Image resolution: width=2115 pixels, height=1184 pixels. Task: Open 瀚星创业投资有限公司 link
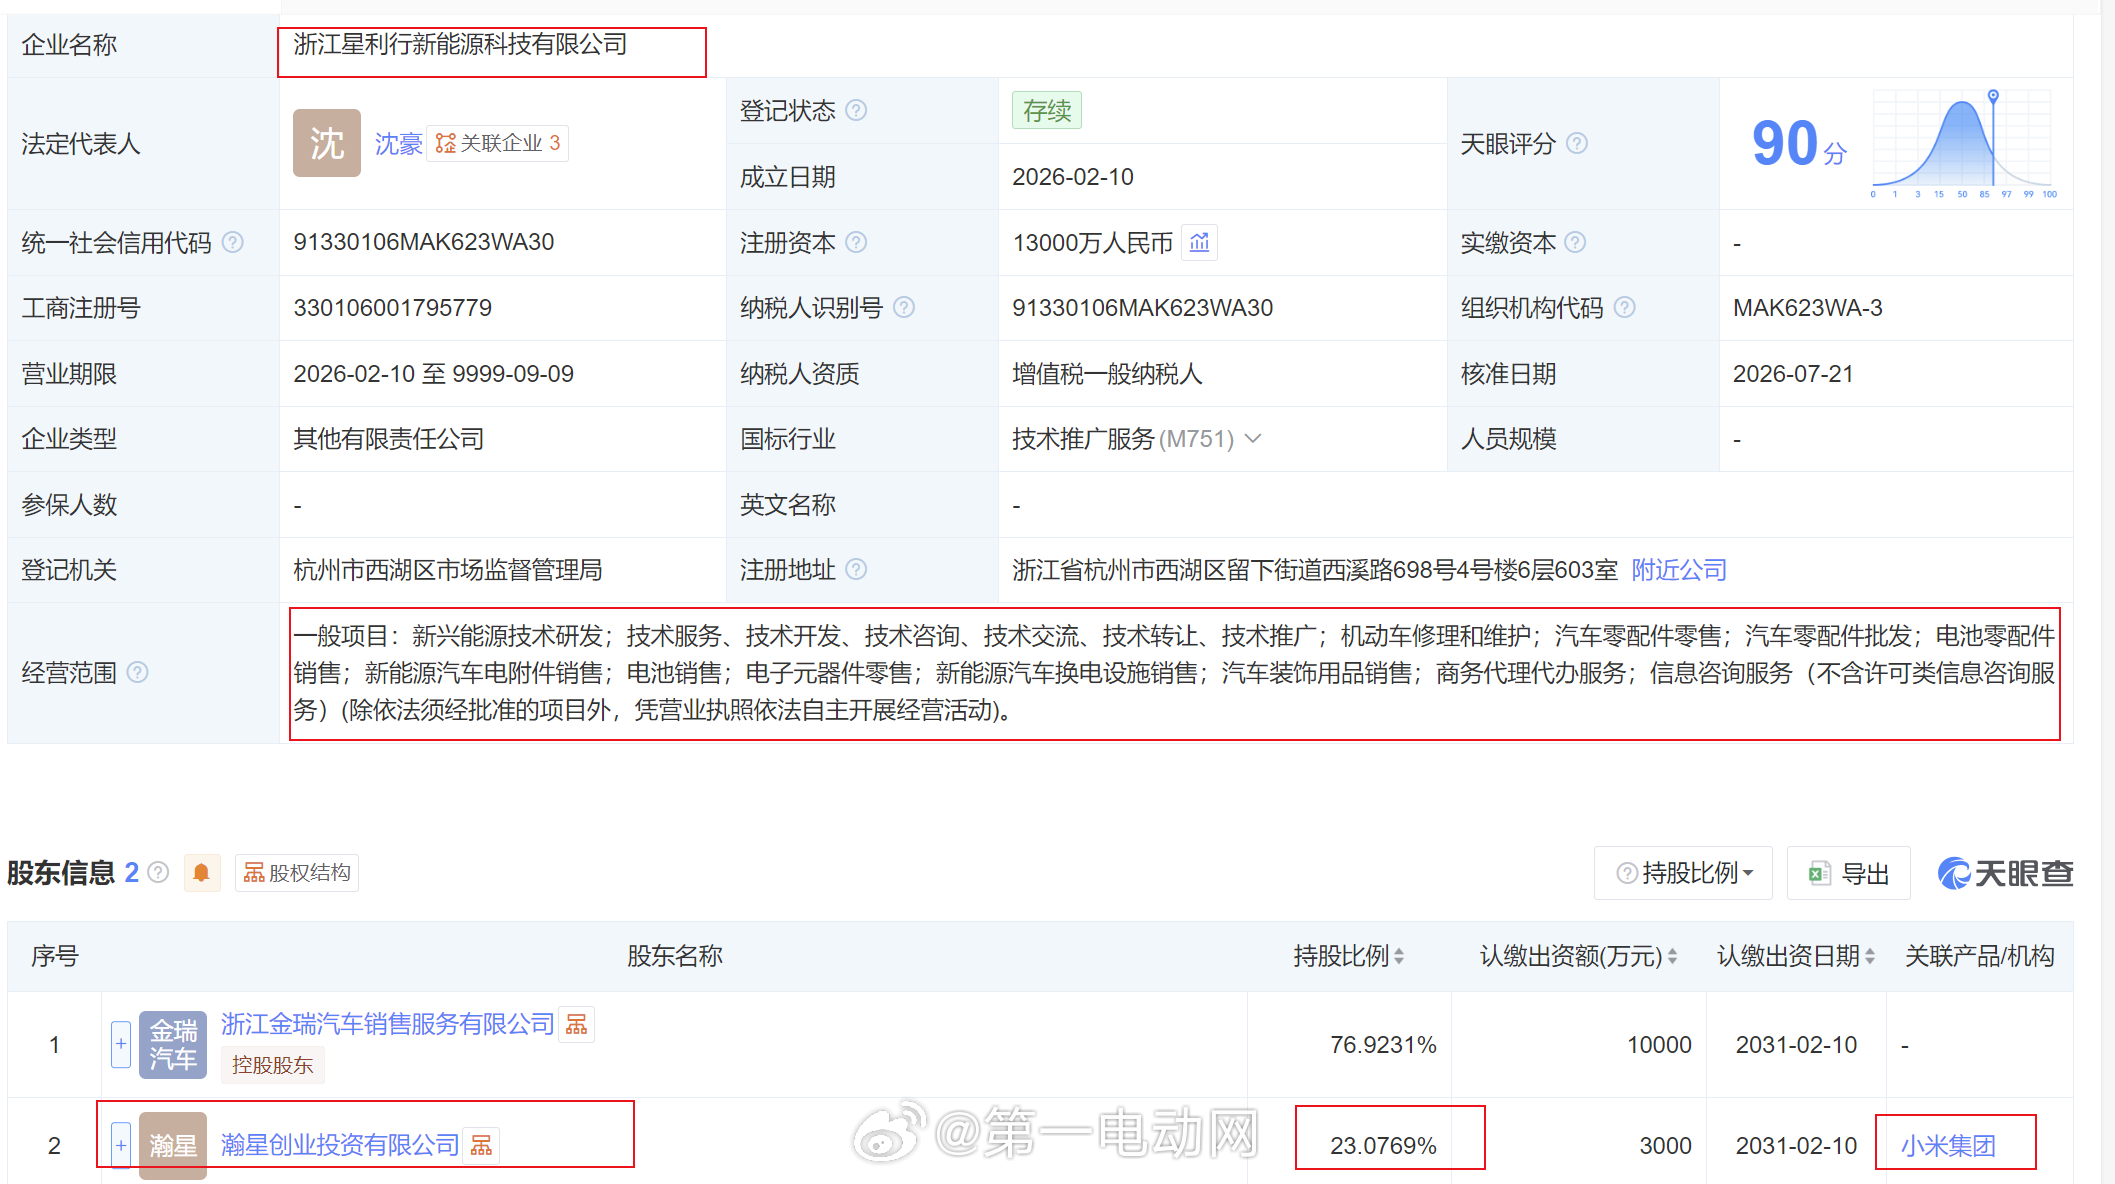click(x=340, y=1145)
